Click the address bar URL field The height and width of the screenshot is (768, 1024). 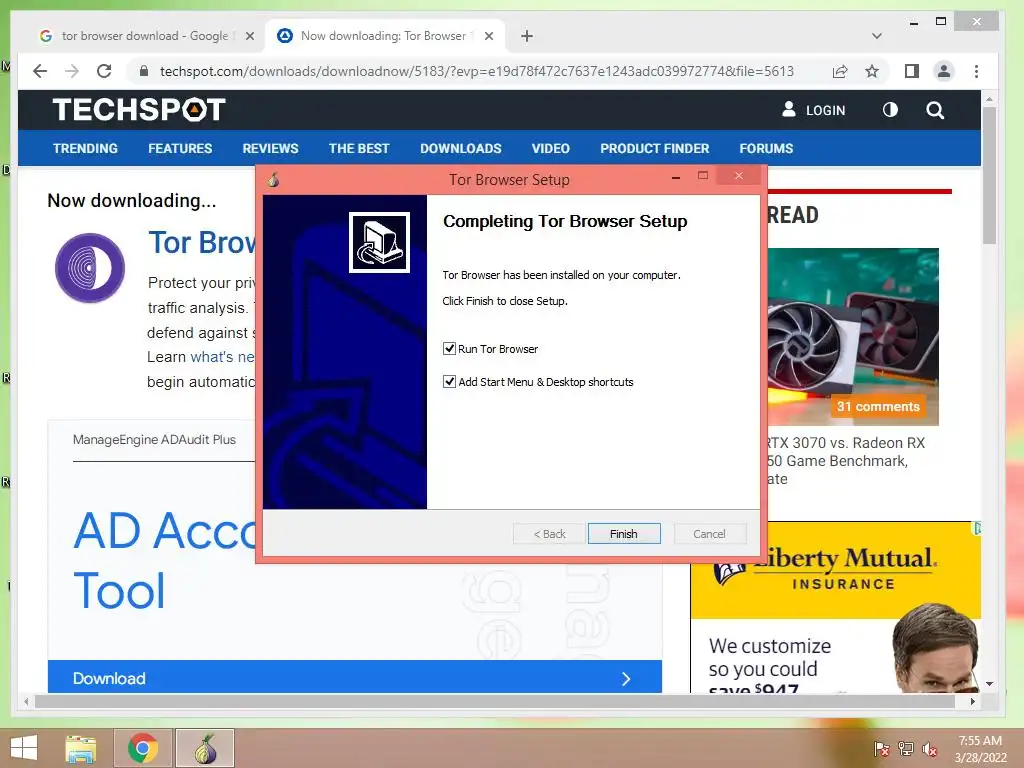[477, 71]
